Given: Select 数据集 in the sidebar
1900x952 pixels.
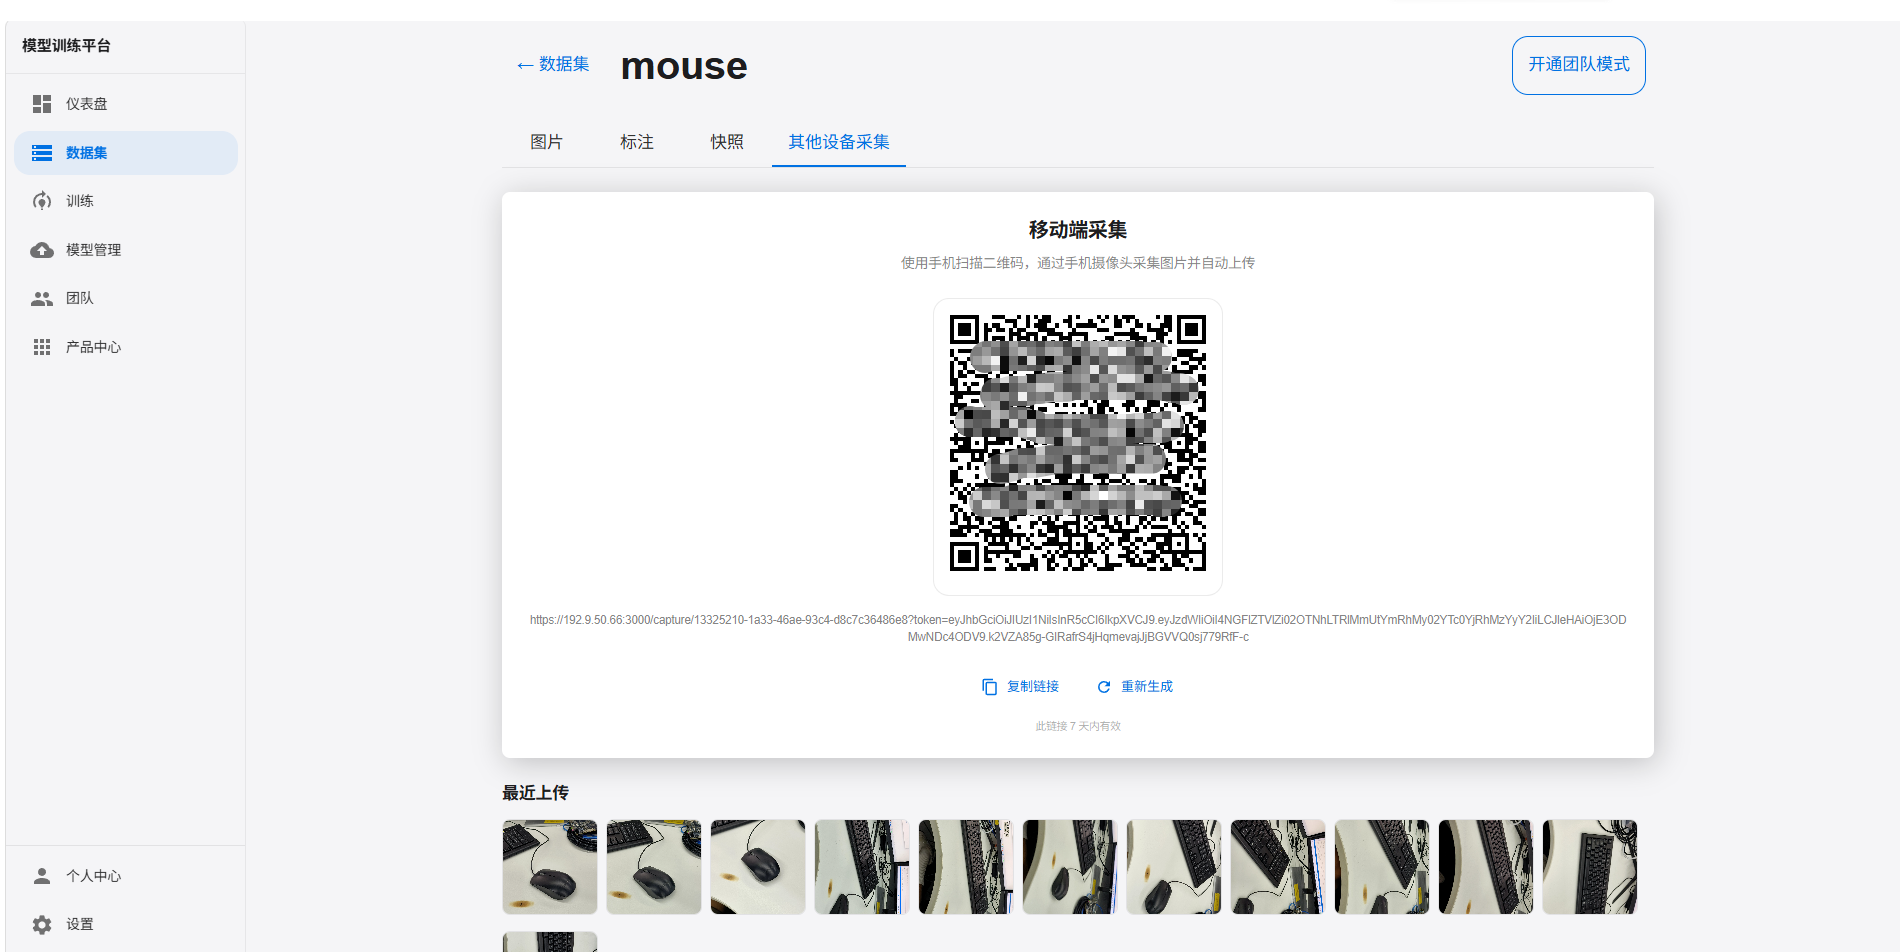Looking at the screenshot, I should 126,153.
